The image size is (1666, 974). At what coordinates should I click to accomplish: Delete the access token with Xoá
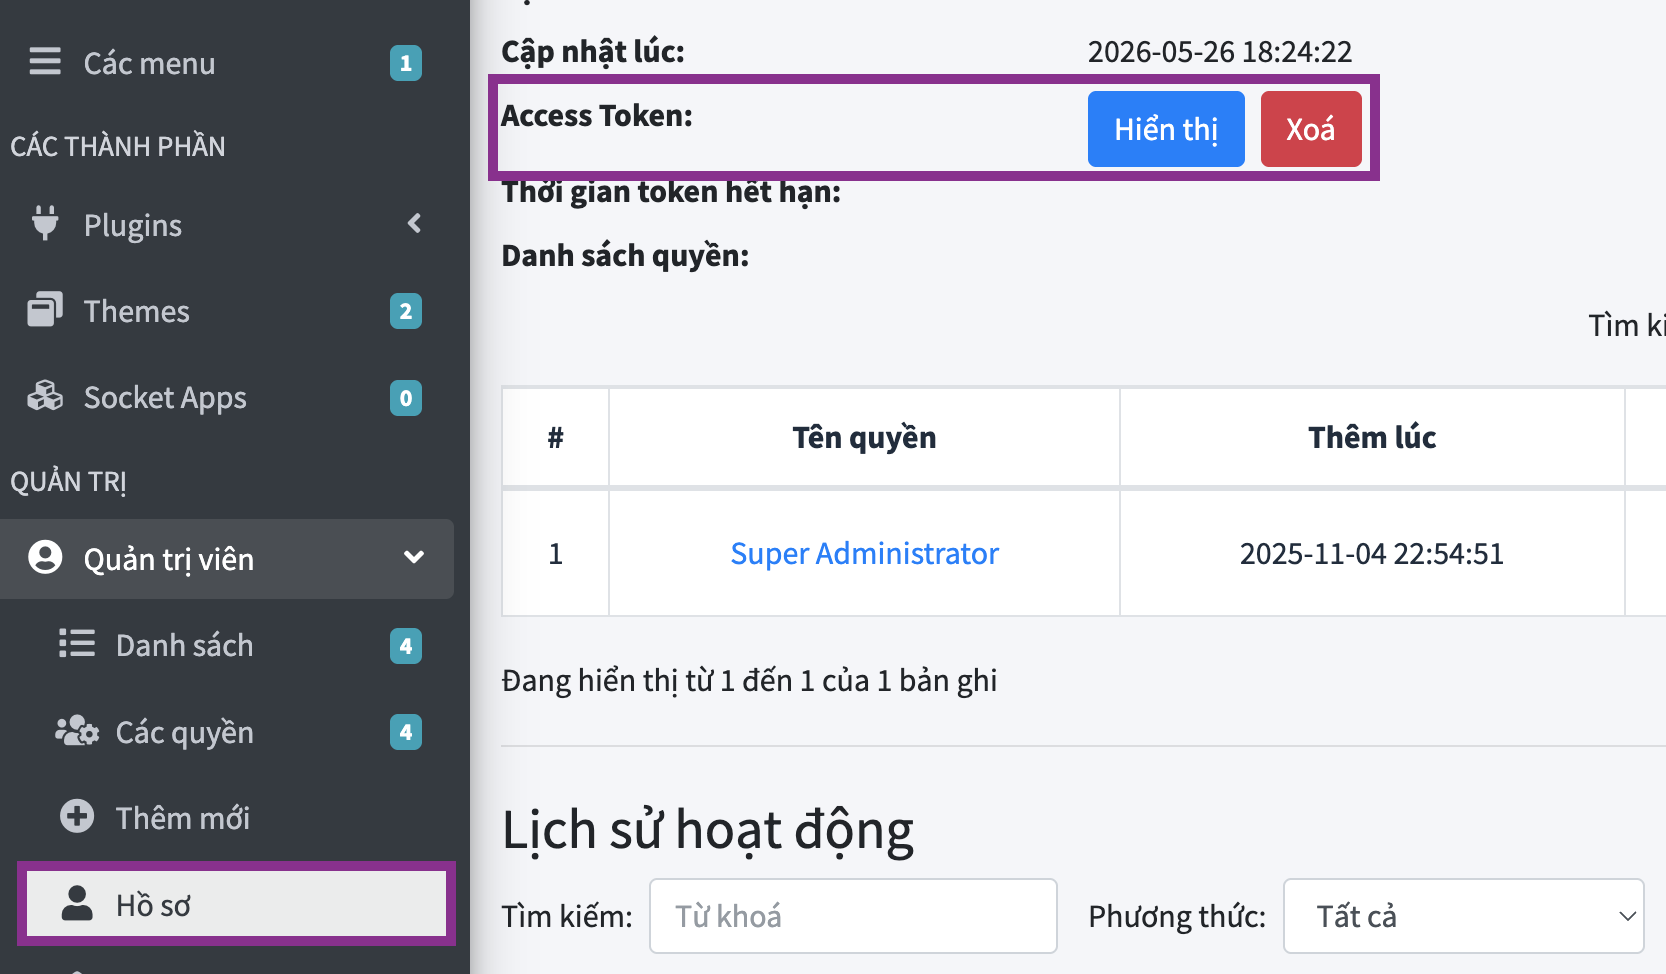[x=1311, y=129]
